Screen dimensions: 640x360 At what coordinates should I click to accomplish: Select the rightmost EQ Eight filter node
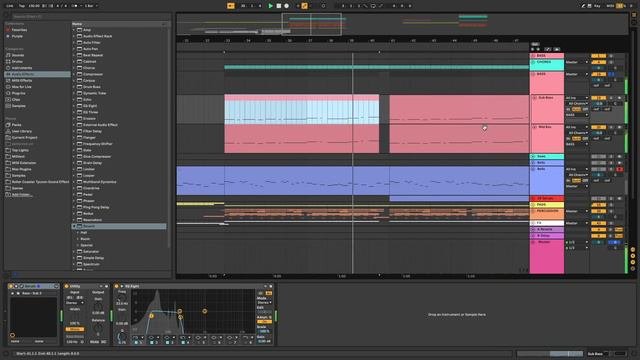(x=204, y=311)
